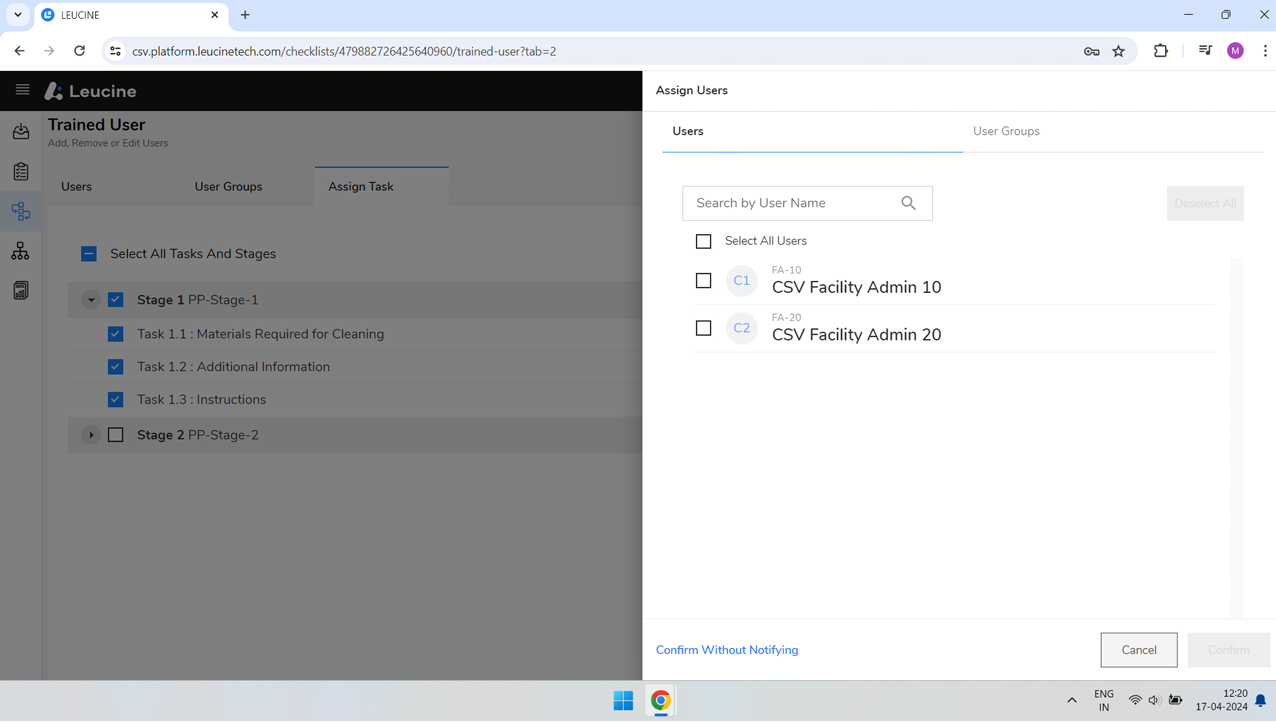Check the Select All Users checkbox
Image resolution: width=1276 pixels, height=722 pixels.
coord(704,241)
